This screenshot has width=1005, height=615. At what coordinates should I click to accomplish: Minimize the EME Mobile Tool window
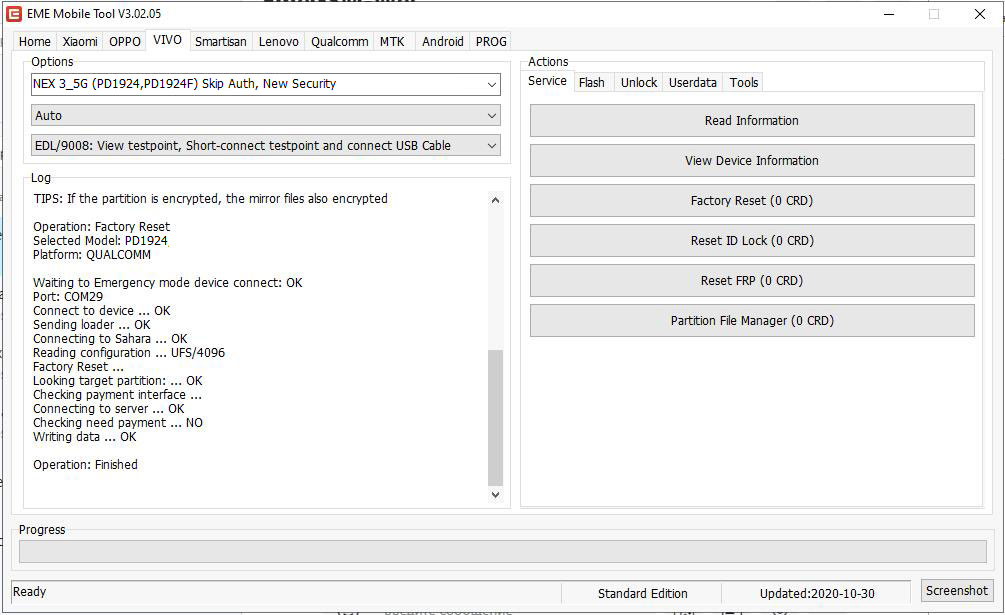889,14
